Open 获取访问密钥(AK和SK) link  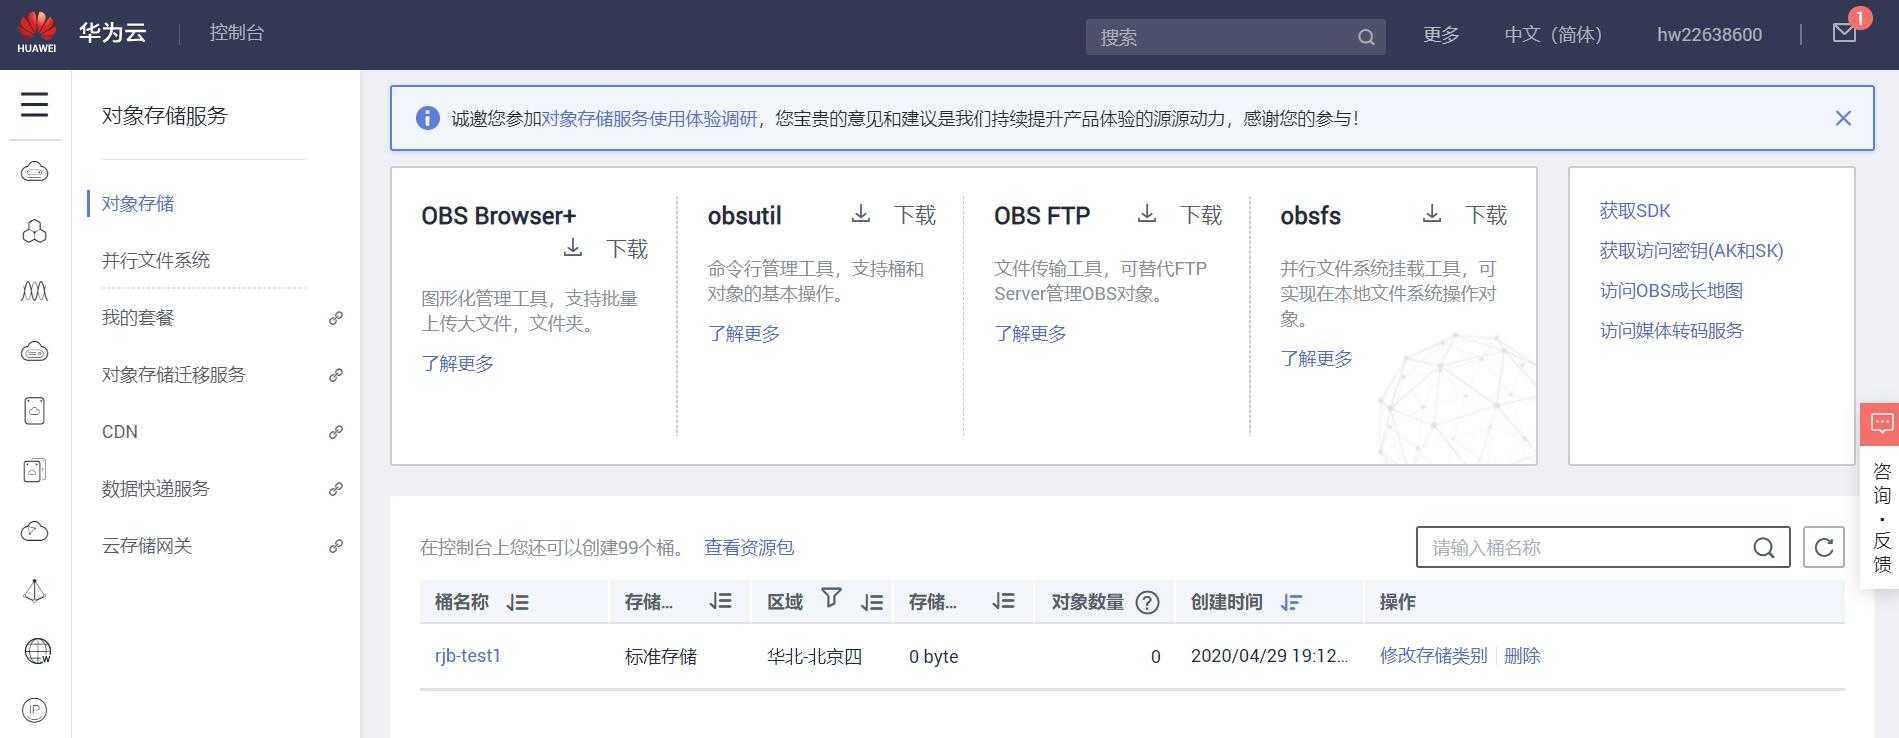pos(1691,251)
